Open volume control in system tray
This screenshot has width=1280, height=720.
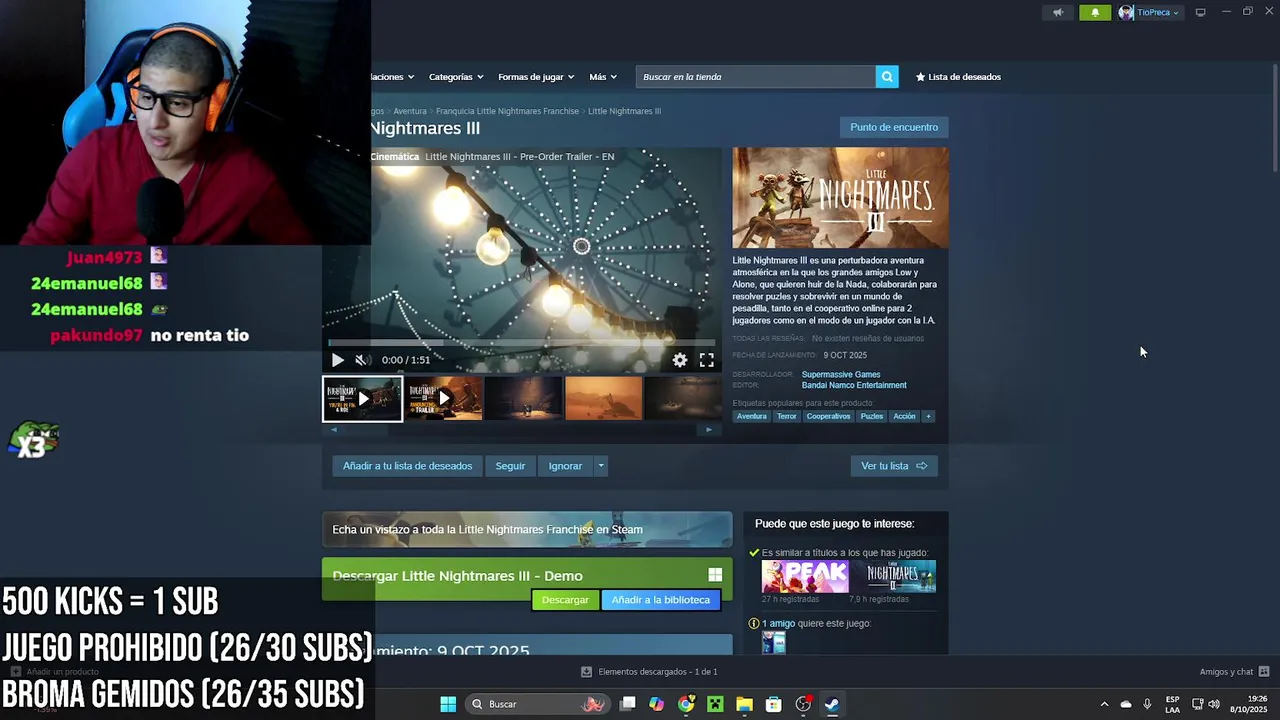tap(1214, 704)
